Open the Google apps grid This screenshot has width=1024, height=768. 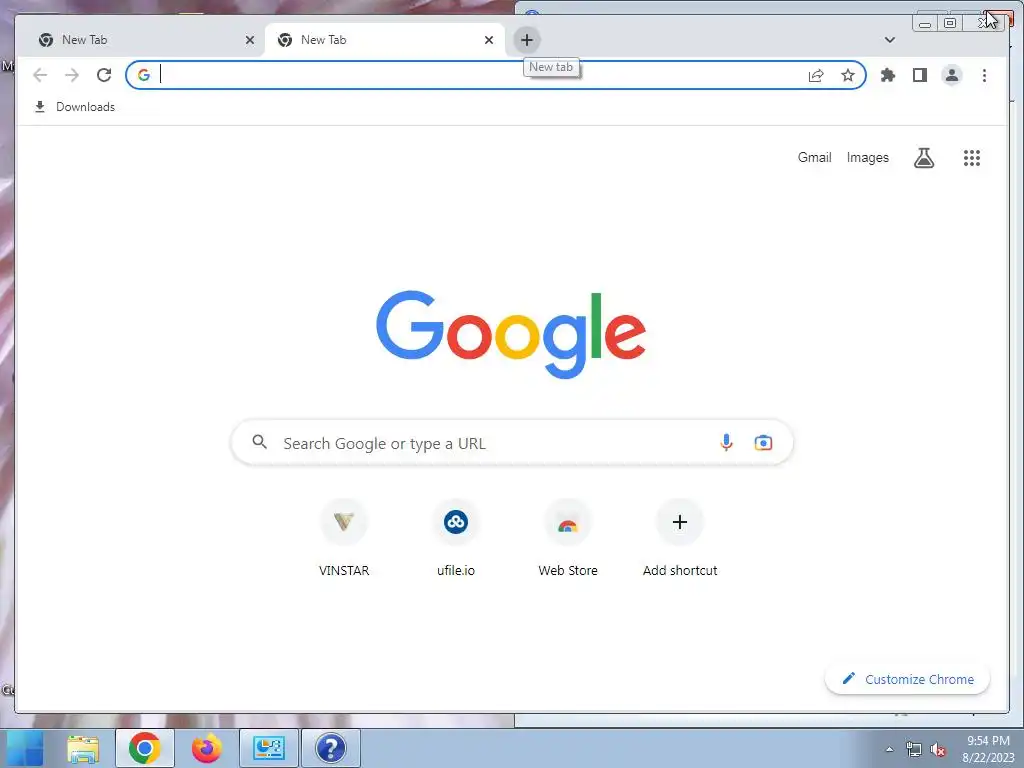[x=972, y=157]
